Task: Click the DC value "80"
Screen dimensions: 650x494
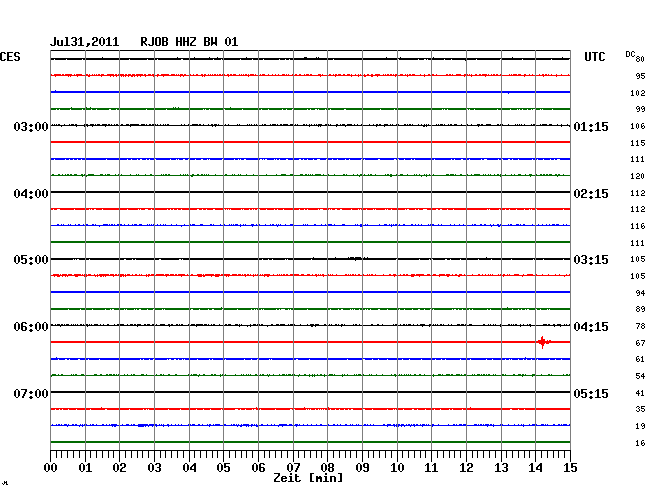Action: point(640,59)
